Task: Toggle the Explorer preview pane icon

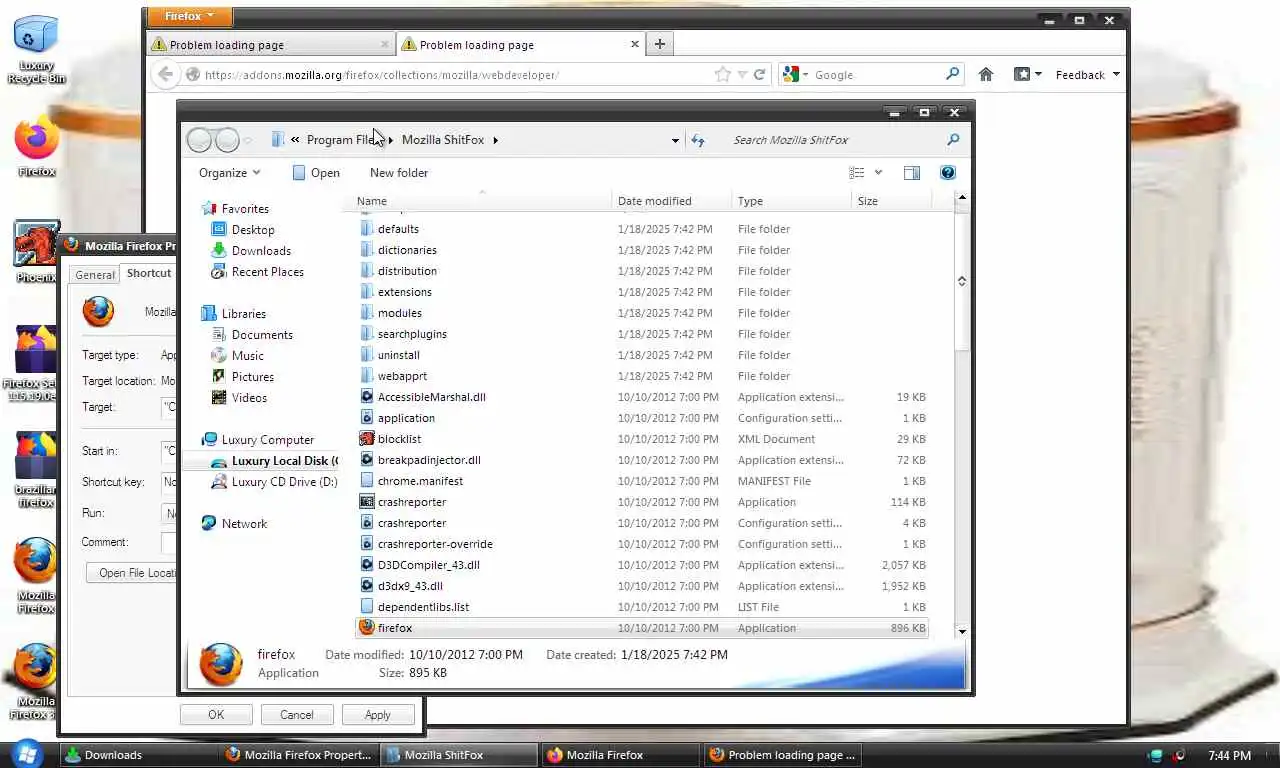Action: click(912, 173)
